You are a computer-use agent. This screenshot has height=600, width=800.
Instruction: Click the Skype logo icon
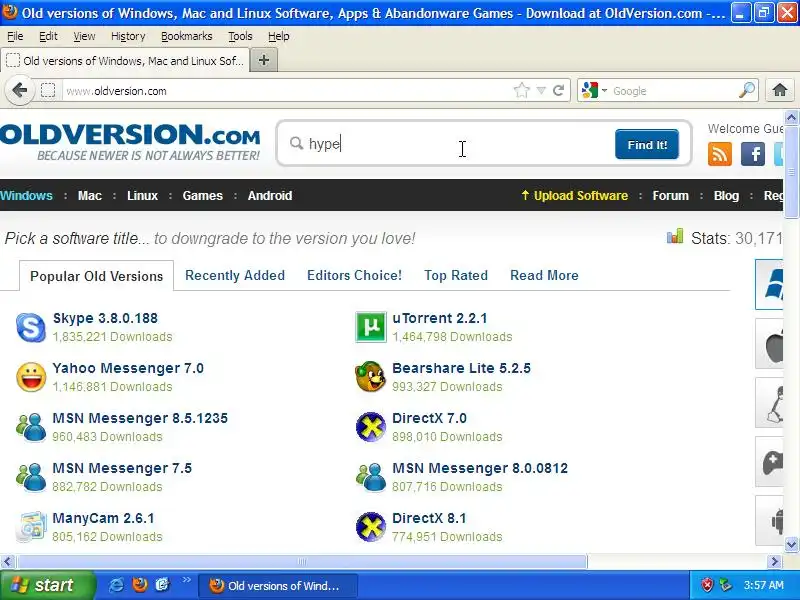coord(31,327)
